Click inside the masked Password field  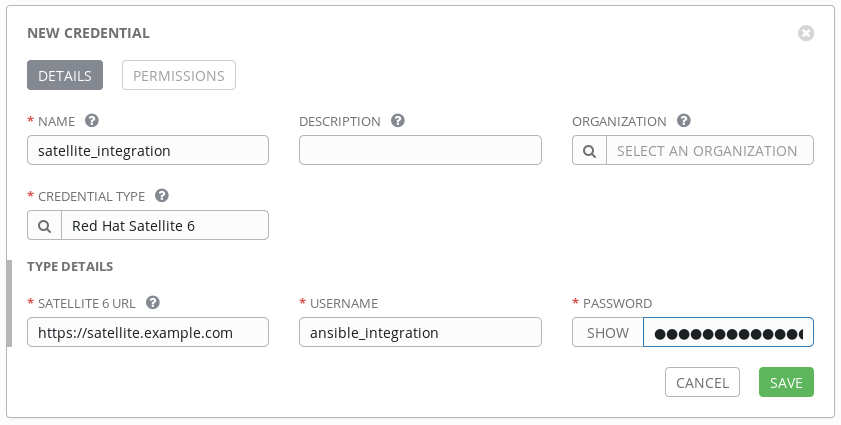click(x=728, y=332)
